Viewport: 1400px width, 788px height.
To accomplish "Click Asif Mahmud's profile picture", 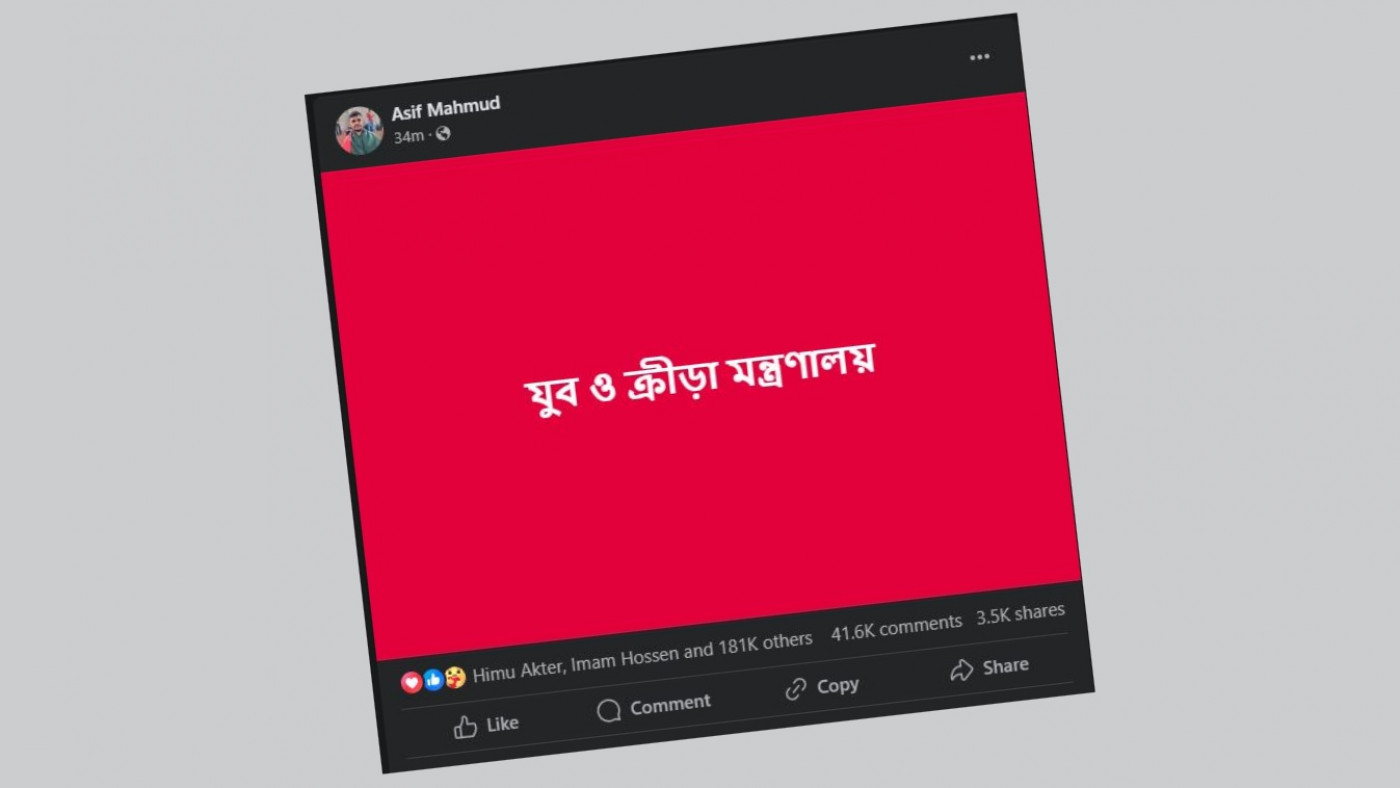I will pyautogui.click(x=359, y=130).
